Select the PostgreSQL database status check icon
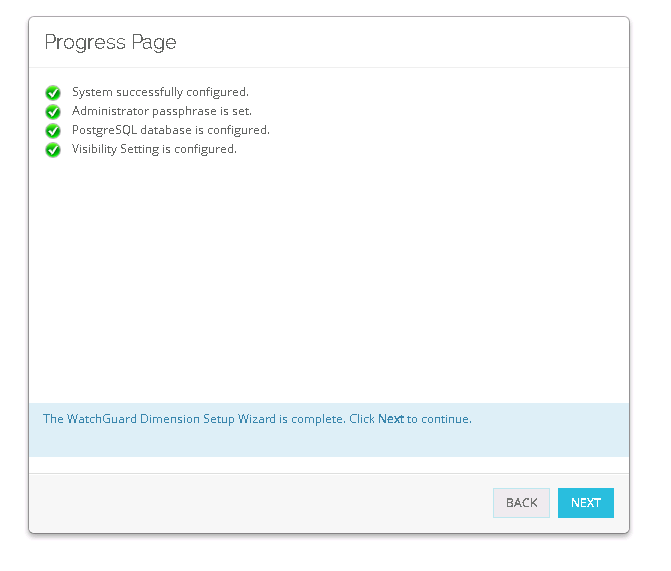 click(x=53, y=131)
